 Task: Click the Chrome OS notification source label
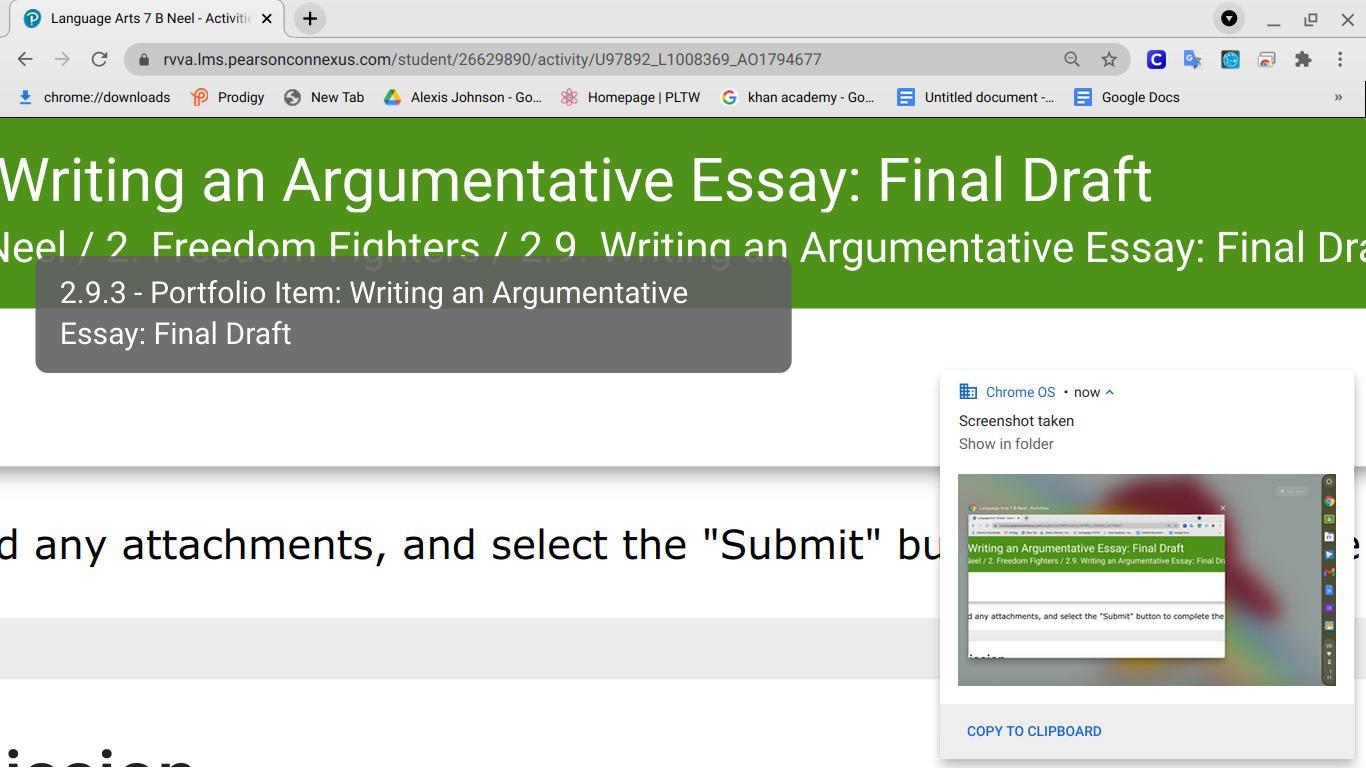point(1020,392)
